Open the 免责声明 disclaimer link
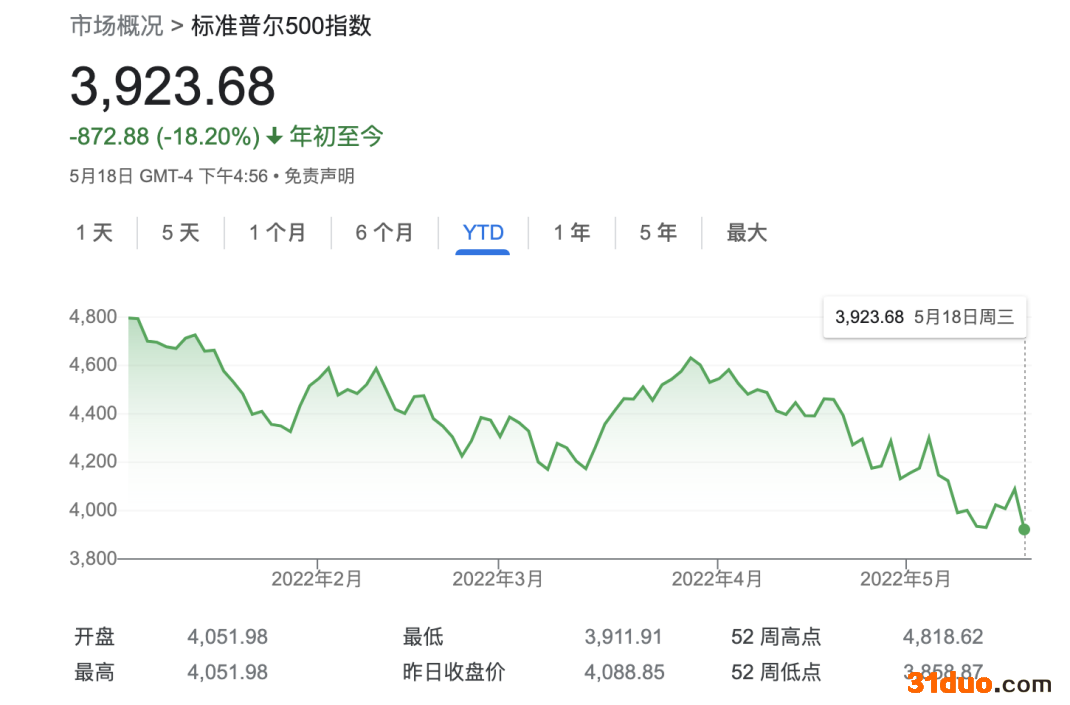This screenshot has width=1070, height=705. coord(319,176)
